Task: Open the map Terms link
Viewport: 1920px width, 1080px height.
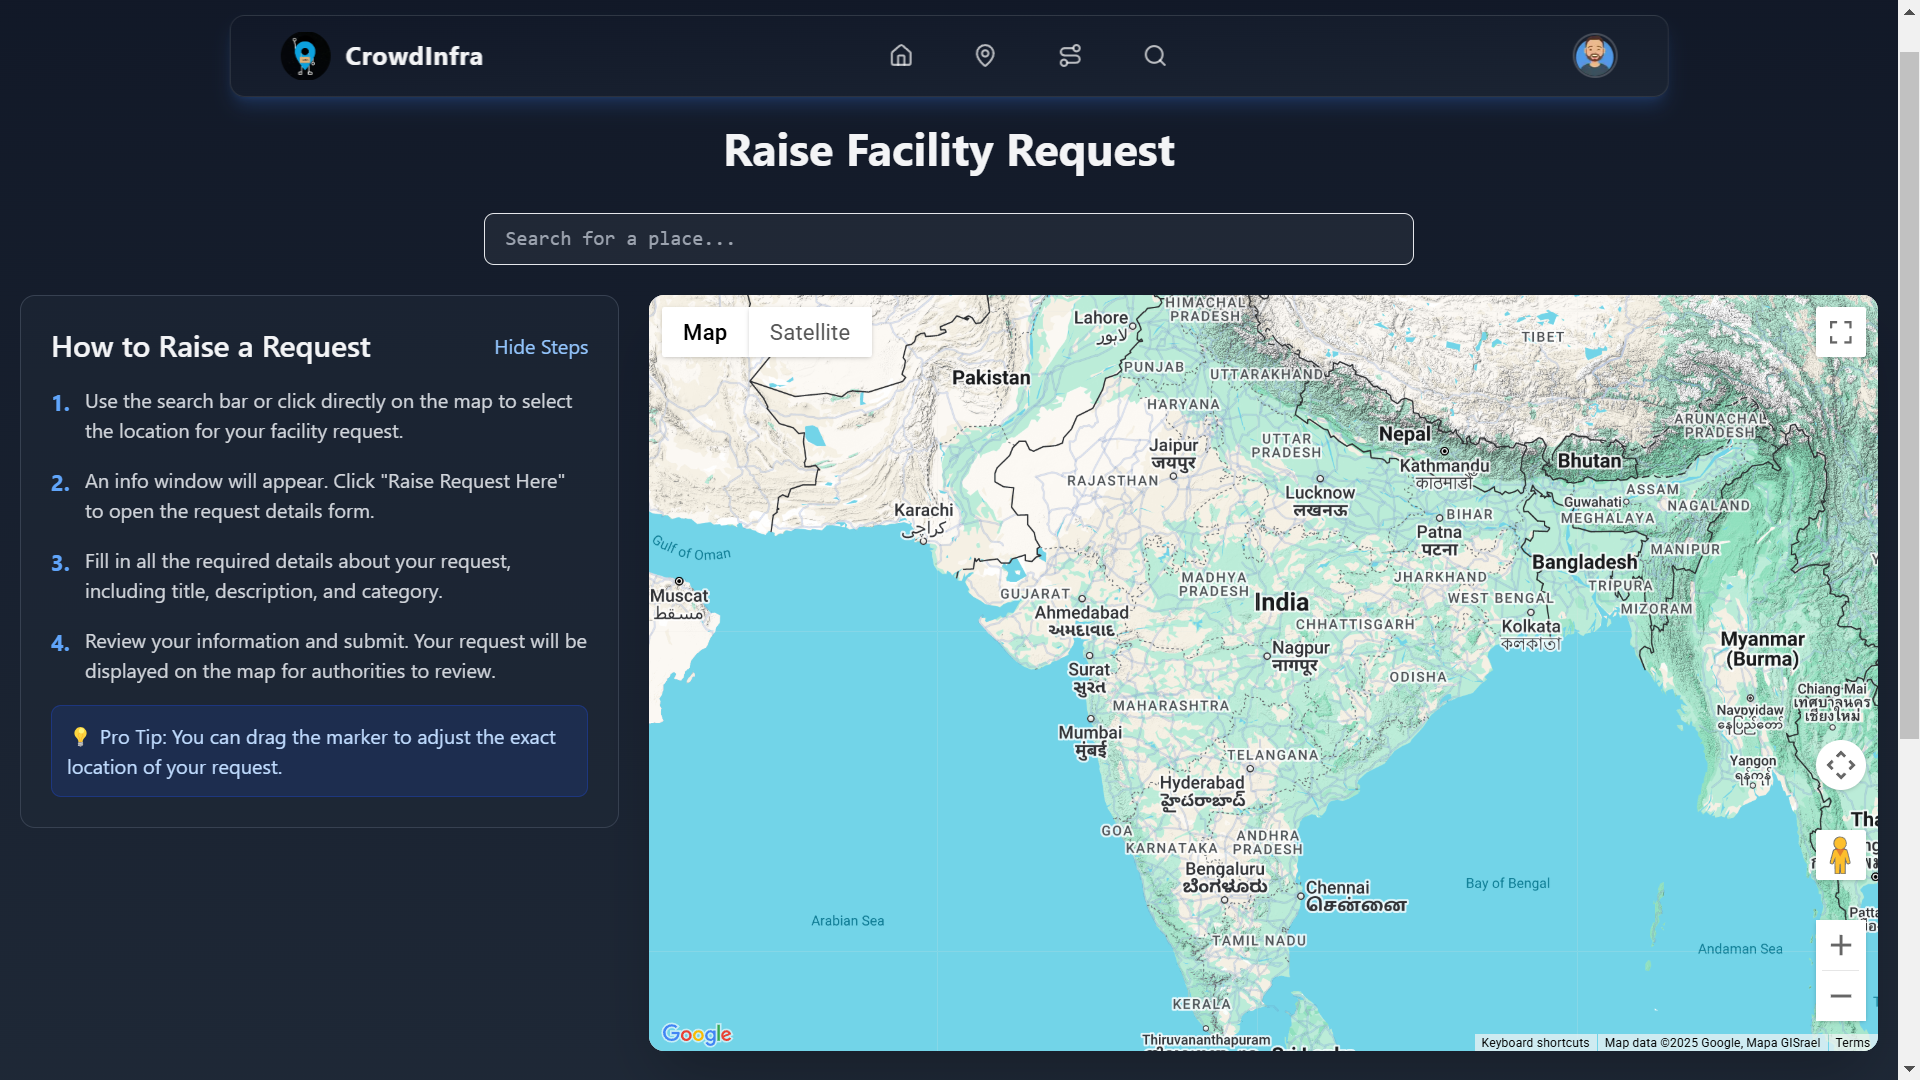Action: pos(1852,1043)
